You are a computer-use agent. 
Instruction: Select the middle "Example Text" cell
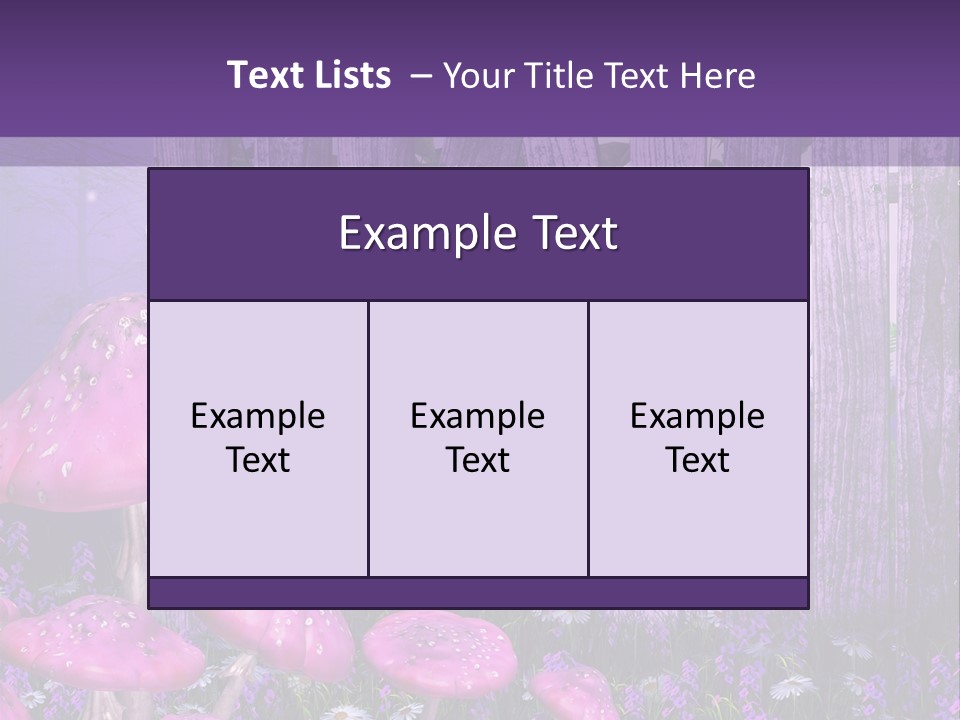[478, 438]
